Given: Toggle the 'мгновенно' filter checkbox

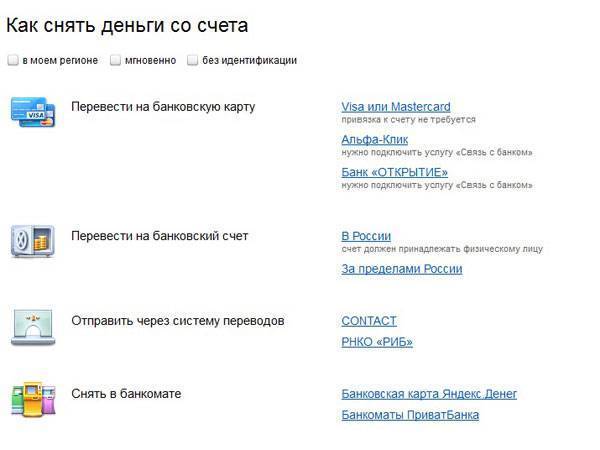Looking at the screenshot, I should (x=116, y=60).
